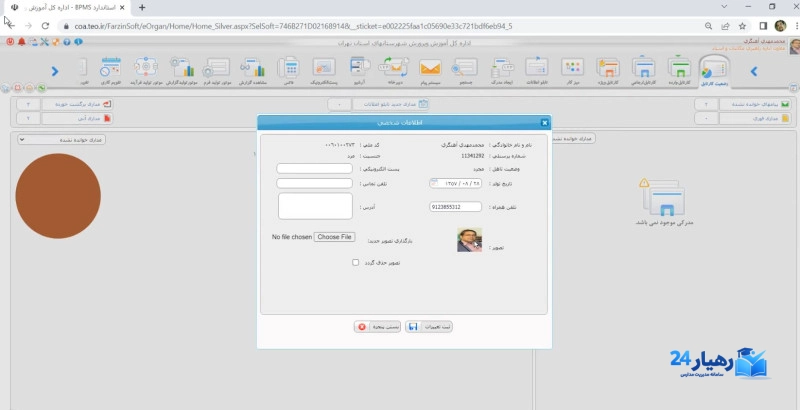Open new notice board documents link
Viewport: 800px width, 410px height.
391,104
